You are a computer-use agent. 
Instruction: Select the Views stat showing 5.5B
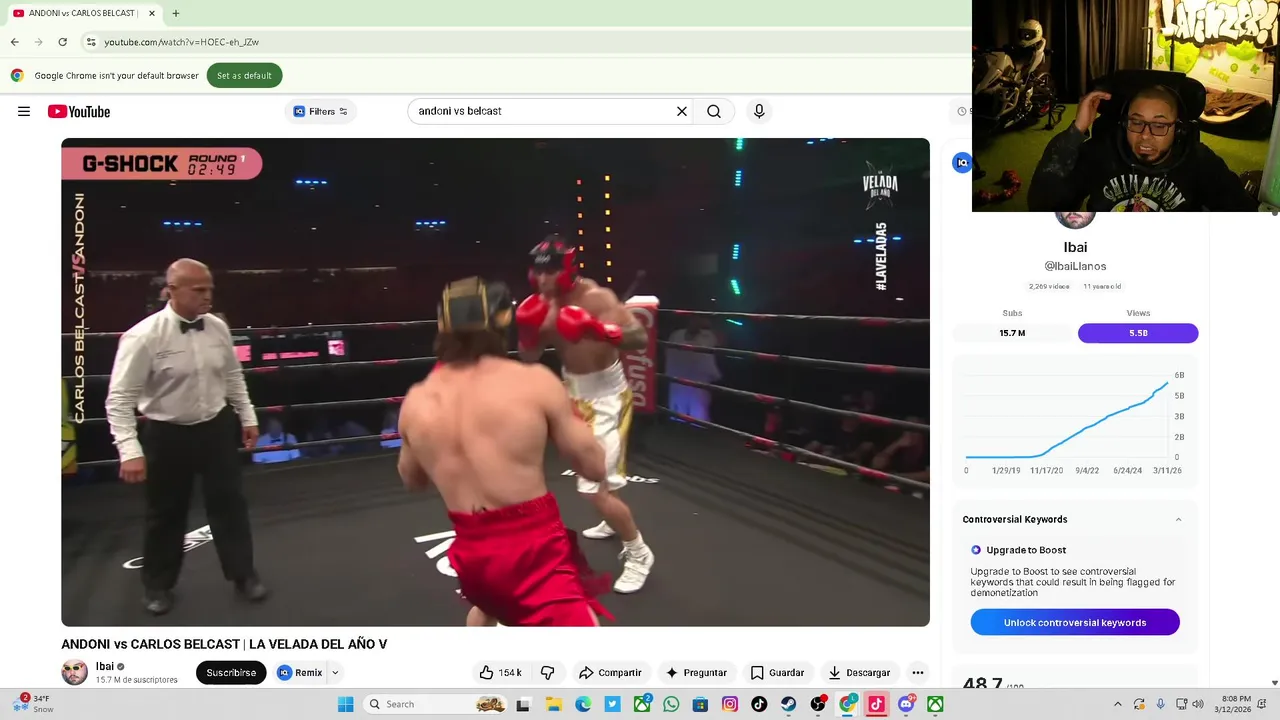pos(1138,333)
